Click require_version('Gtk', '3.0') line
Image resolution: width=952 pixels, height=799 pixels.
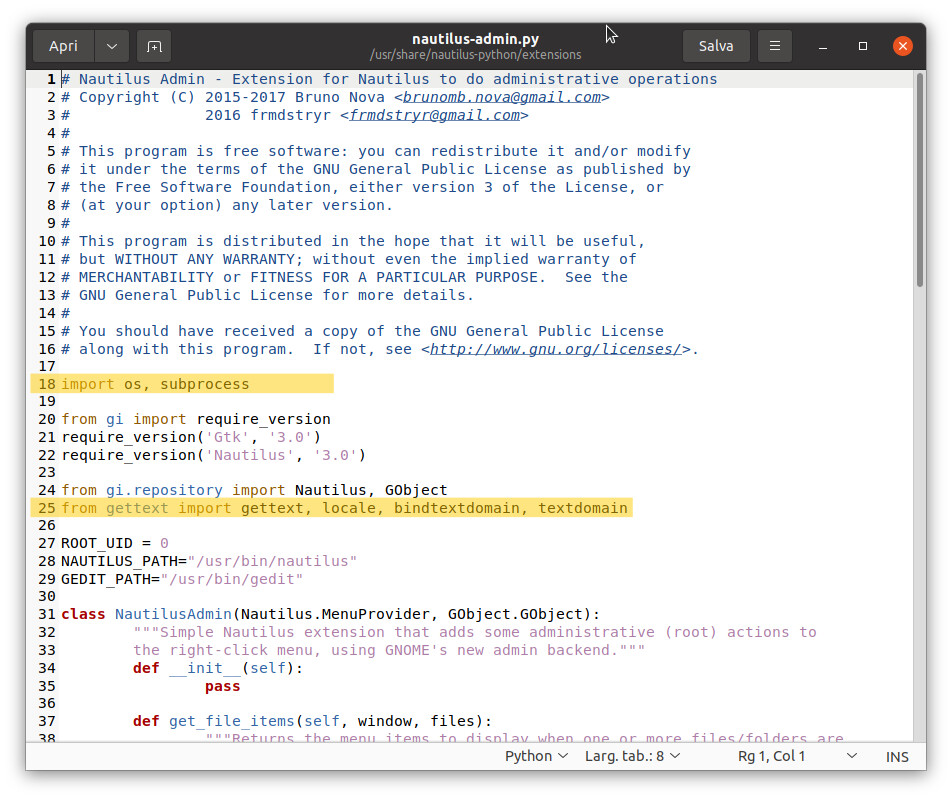tap(191, 437)
